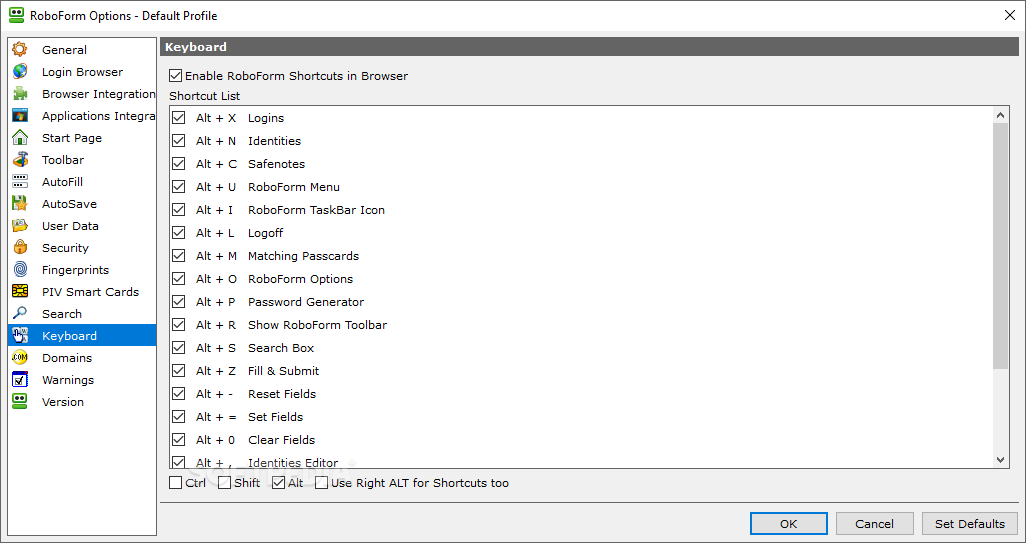The image size is (1026, 543).
Task: Click the Keyboard icon in sidebar
Action: [20, 336]
